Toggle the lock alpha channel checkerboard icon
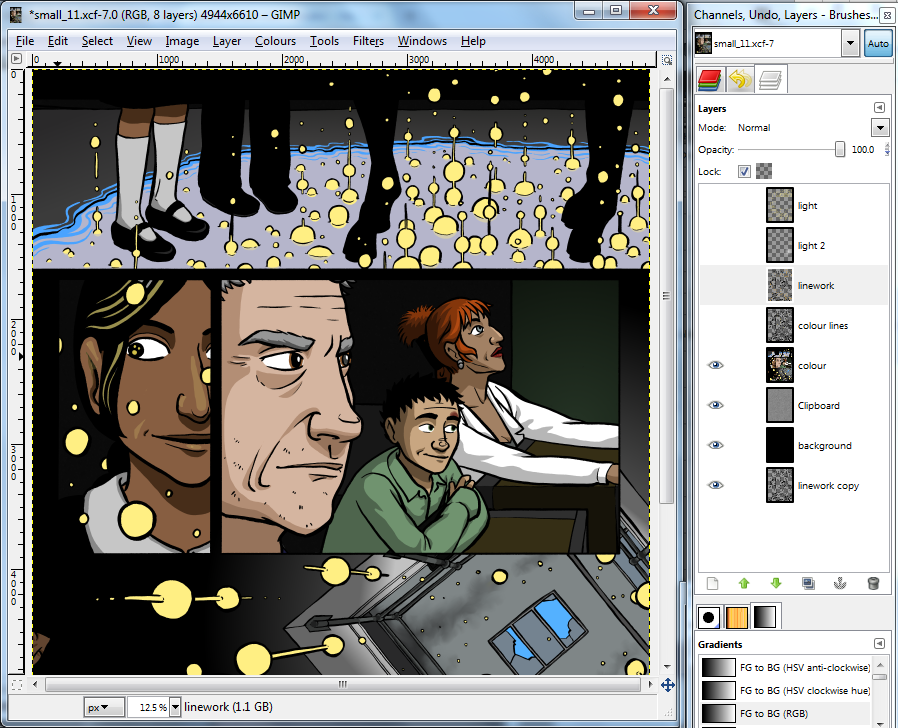Screen dimensions: 898x728 click(x=764, y=171)
